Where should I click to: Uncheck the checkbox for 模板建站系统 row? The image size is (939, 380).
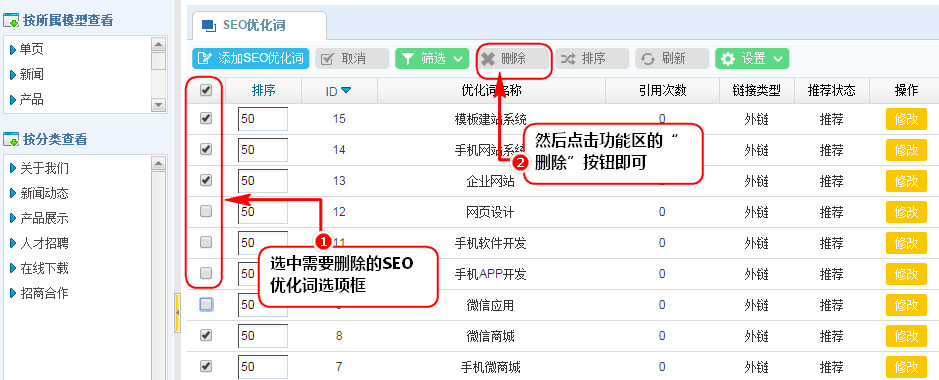(205, 118)
